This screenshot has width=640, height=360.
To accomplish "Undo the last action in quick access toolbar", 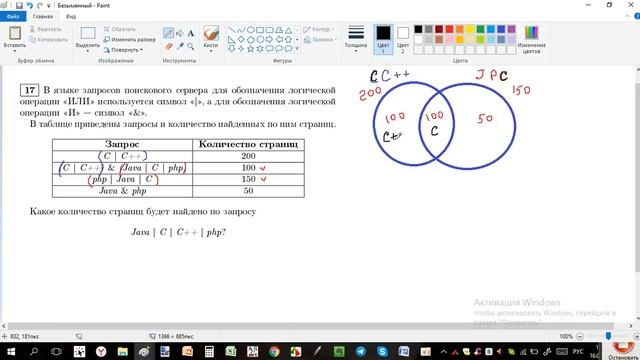I will (x=29, y=6).
